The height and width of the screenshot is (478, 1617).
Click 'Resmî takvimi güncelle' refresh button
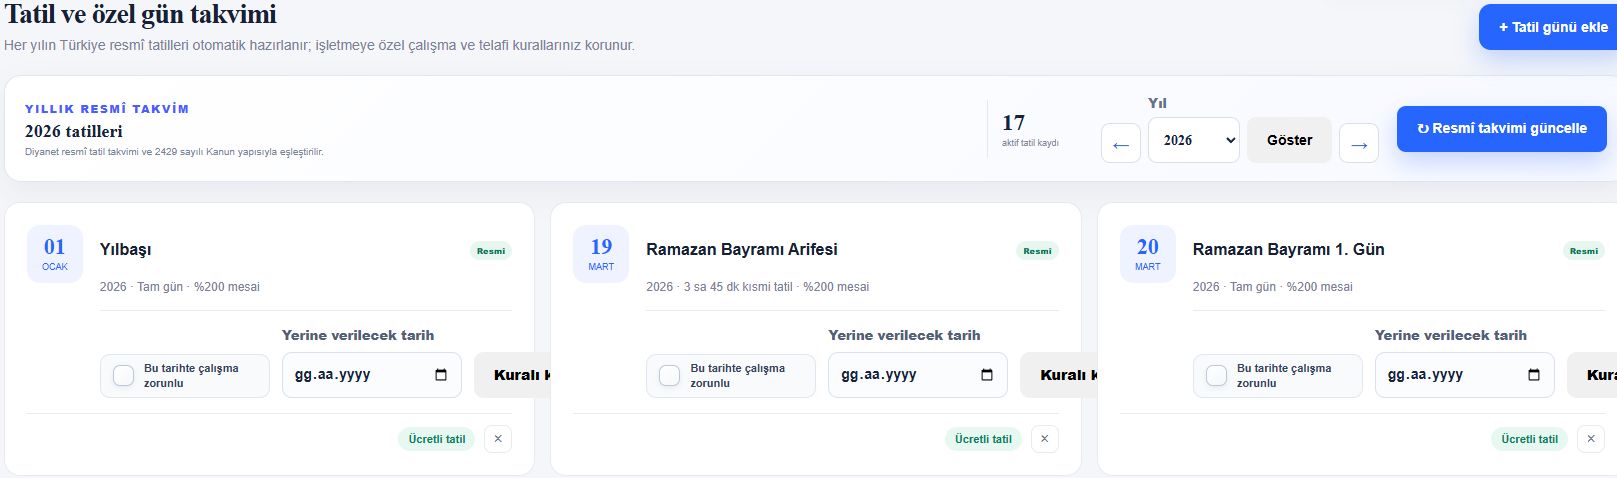[1501, 128]
